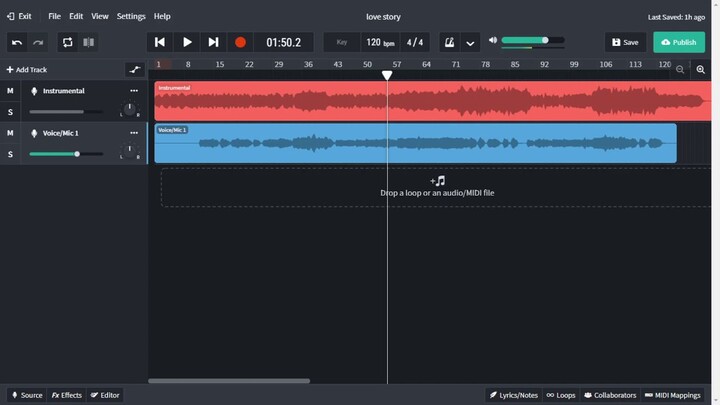The width and height of the screenshot is (720, 405).
Task: Click the horizontal timeline scrollbar
Action: pyautogui.click(x=229, y=381)
